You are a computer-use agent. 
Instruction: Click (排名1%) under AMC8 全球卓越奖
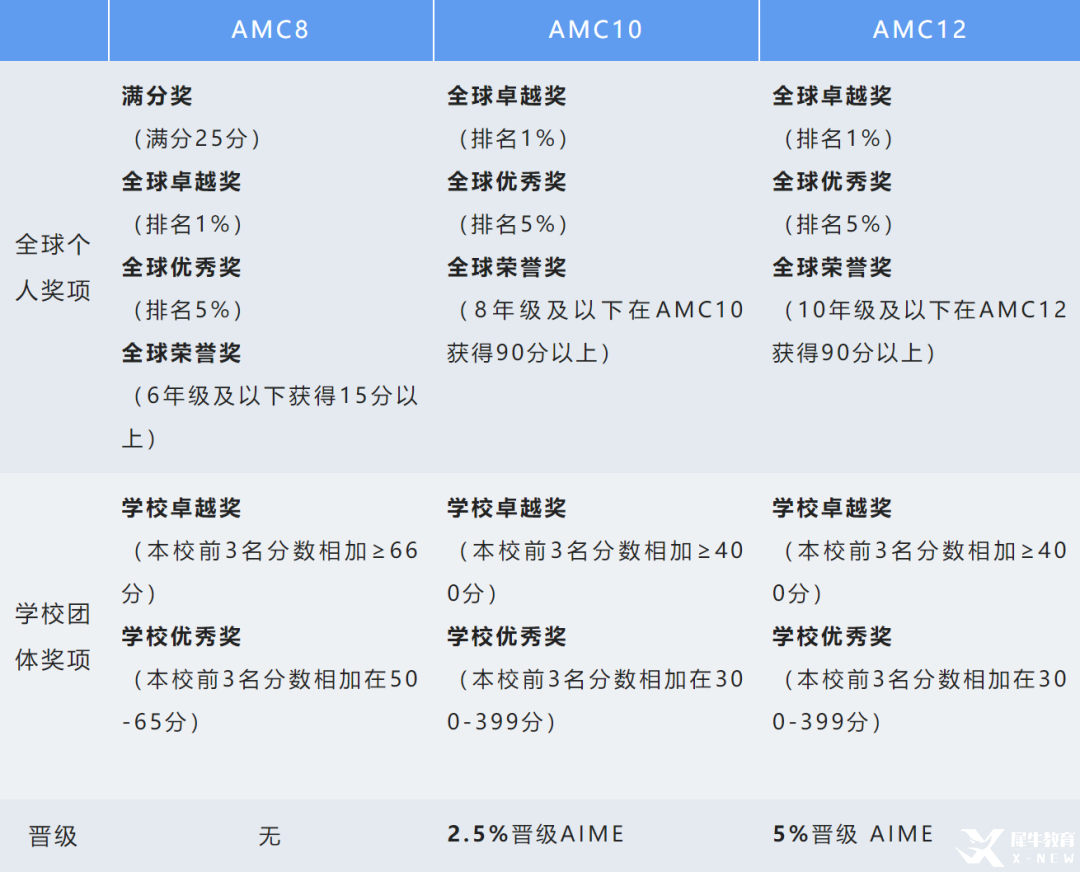pyautogui.click(x=187, y=225)
